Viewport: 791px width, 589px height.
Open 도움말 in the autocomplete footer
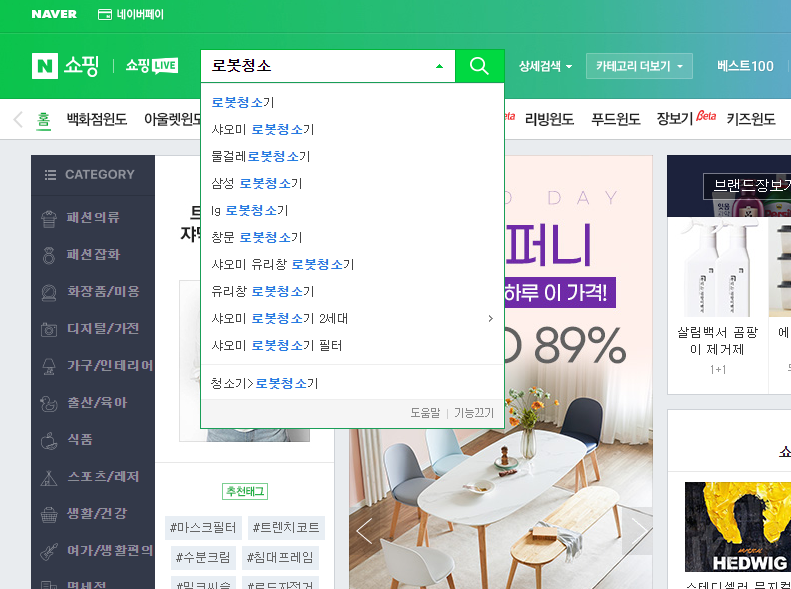425,413
